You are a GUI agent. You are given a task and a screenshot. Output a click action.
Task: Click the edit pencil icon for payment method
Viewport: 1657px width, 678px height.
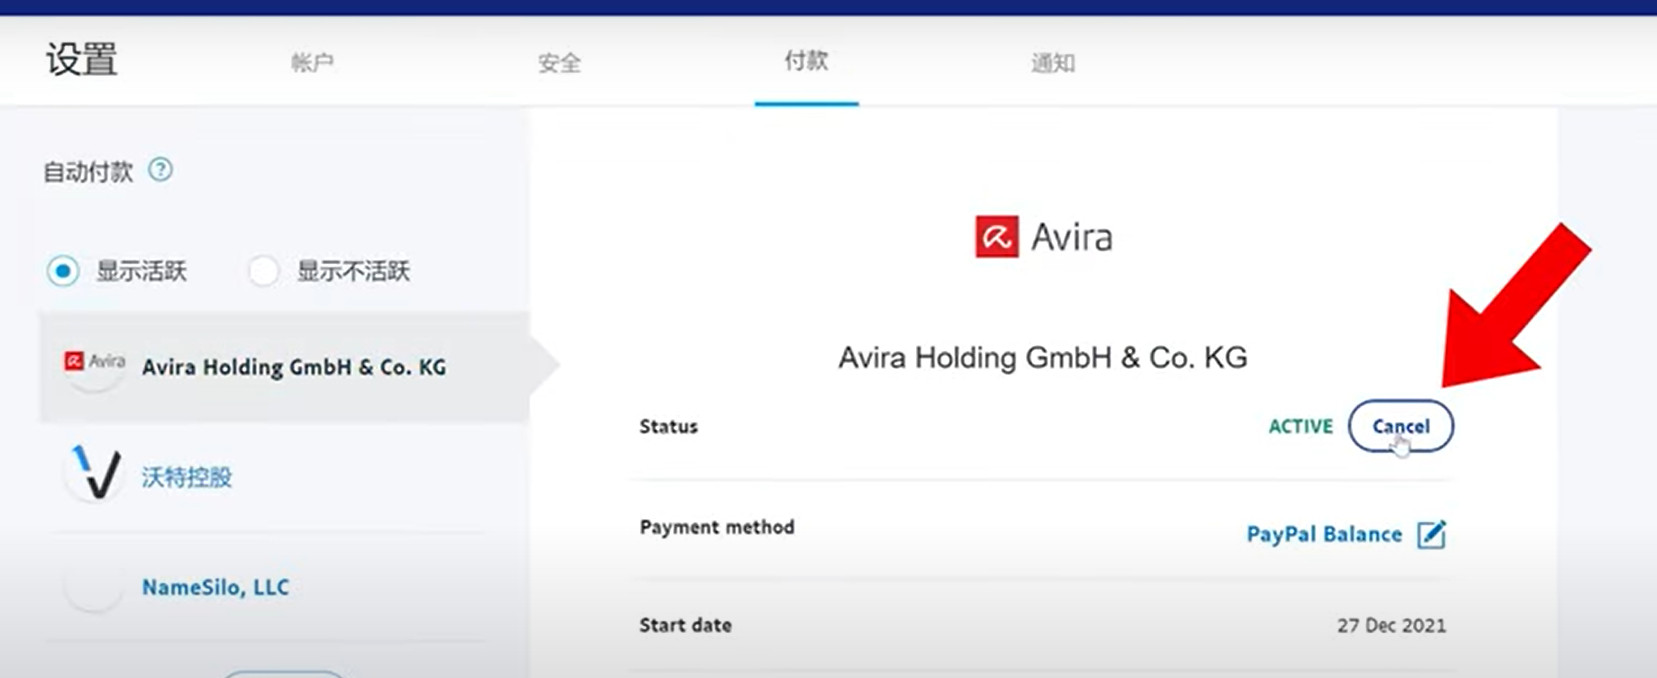click(x=1431, y=534)
